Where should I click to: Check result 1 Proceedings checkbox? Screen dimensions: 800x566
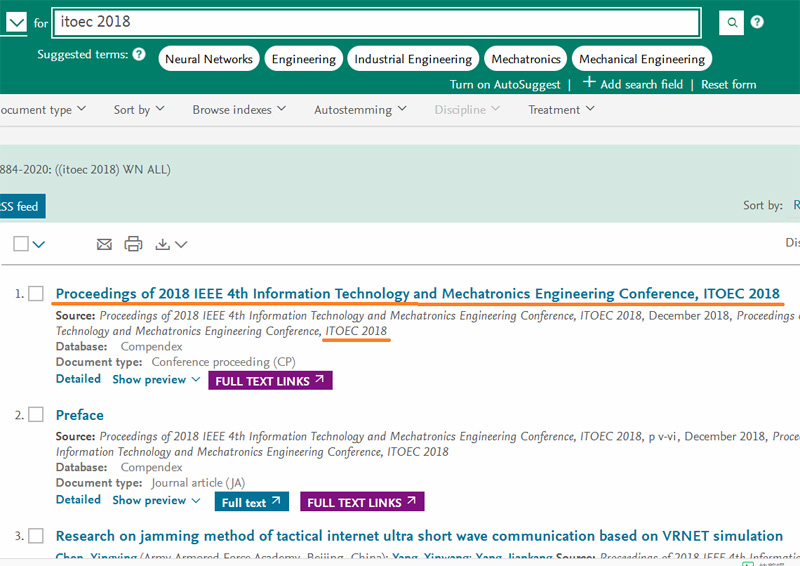[36, 293]
